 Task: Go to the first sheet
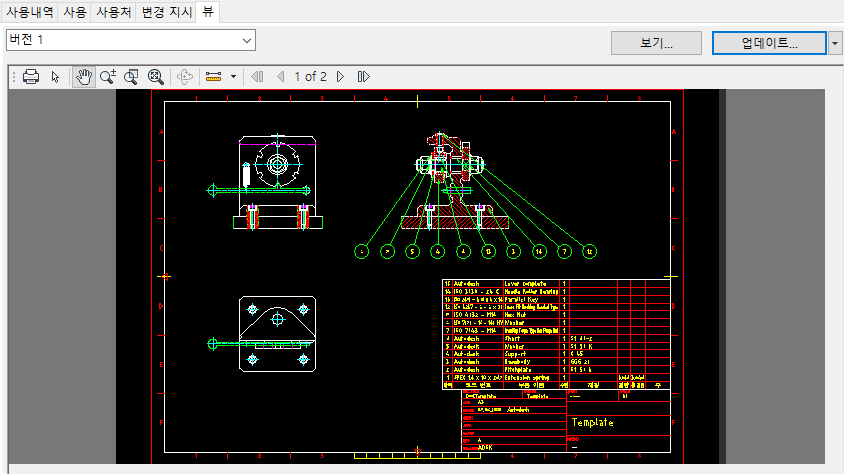(x=257, y=77)
